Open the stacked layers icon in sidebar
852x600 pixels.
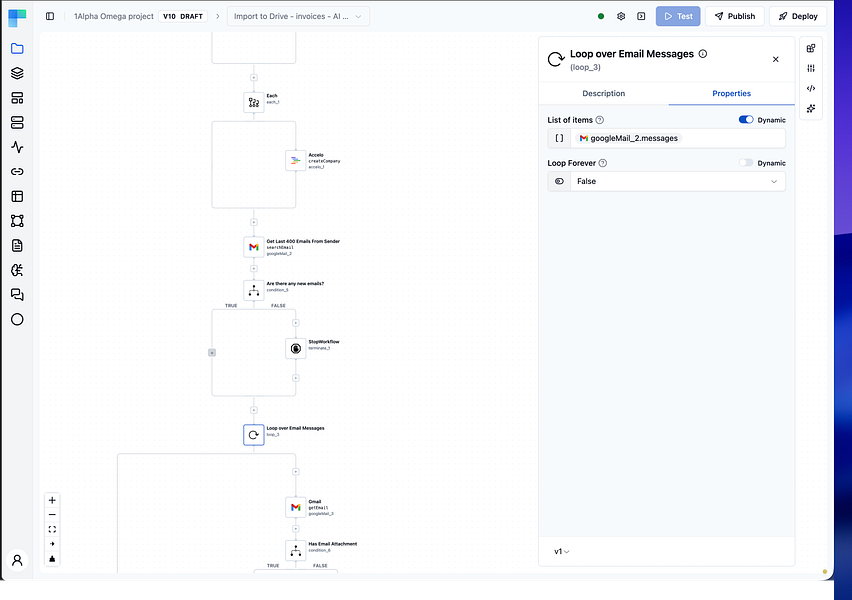[17, 73]
